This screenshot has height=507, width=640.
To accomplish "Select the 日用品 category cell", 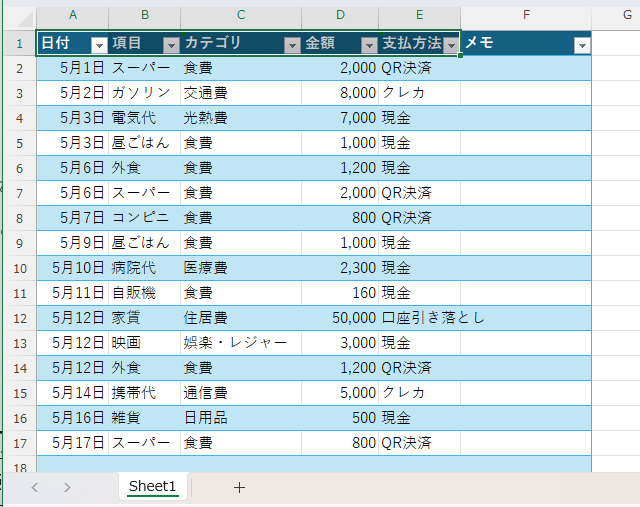I will tap(241, 418).
